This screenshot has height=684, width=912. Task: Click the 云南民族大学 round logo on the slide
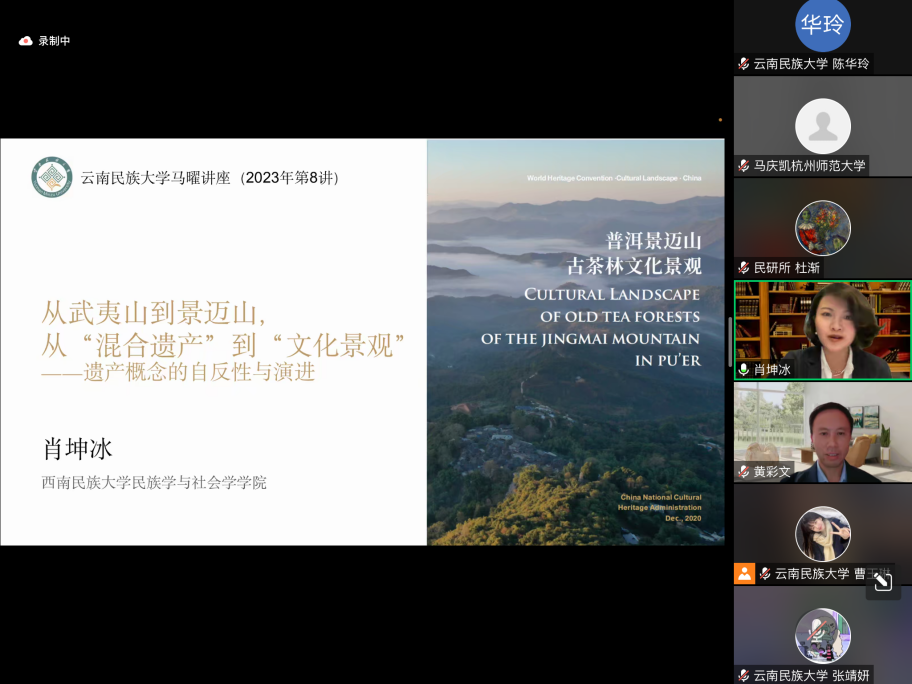pyautogui.click(x=52, y=177)
